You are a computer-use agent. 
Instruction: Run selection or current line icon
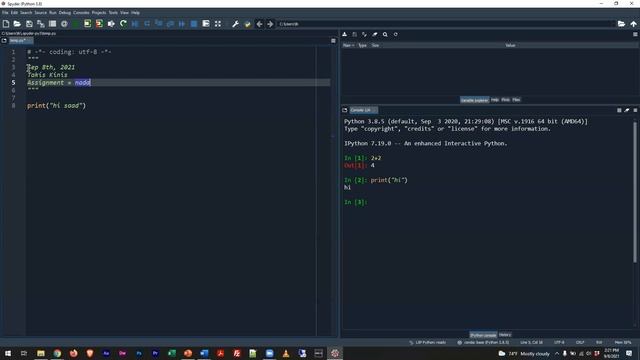pos(111,24)
